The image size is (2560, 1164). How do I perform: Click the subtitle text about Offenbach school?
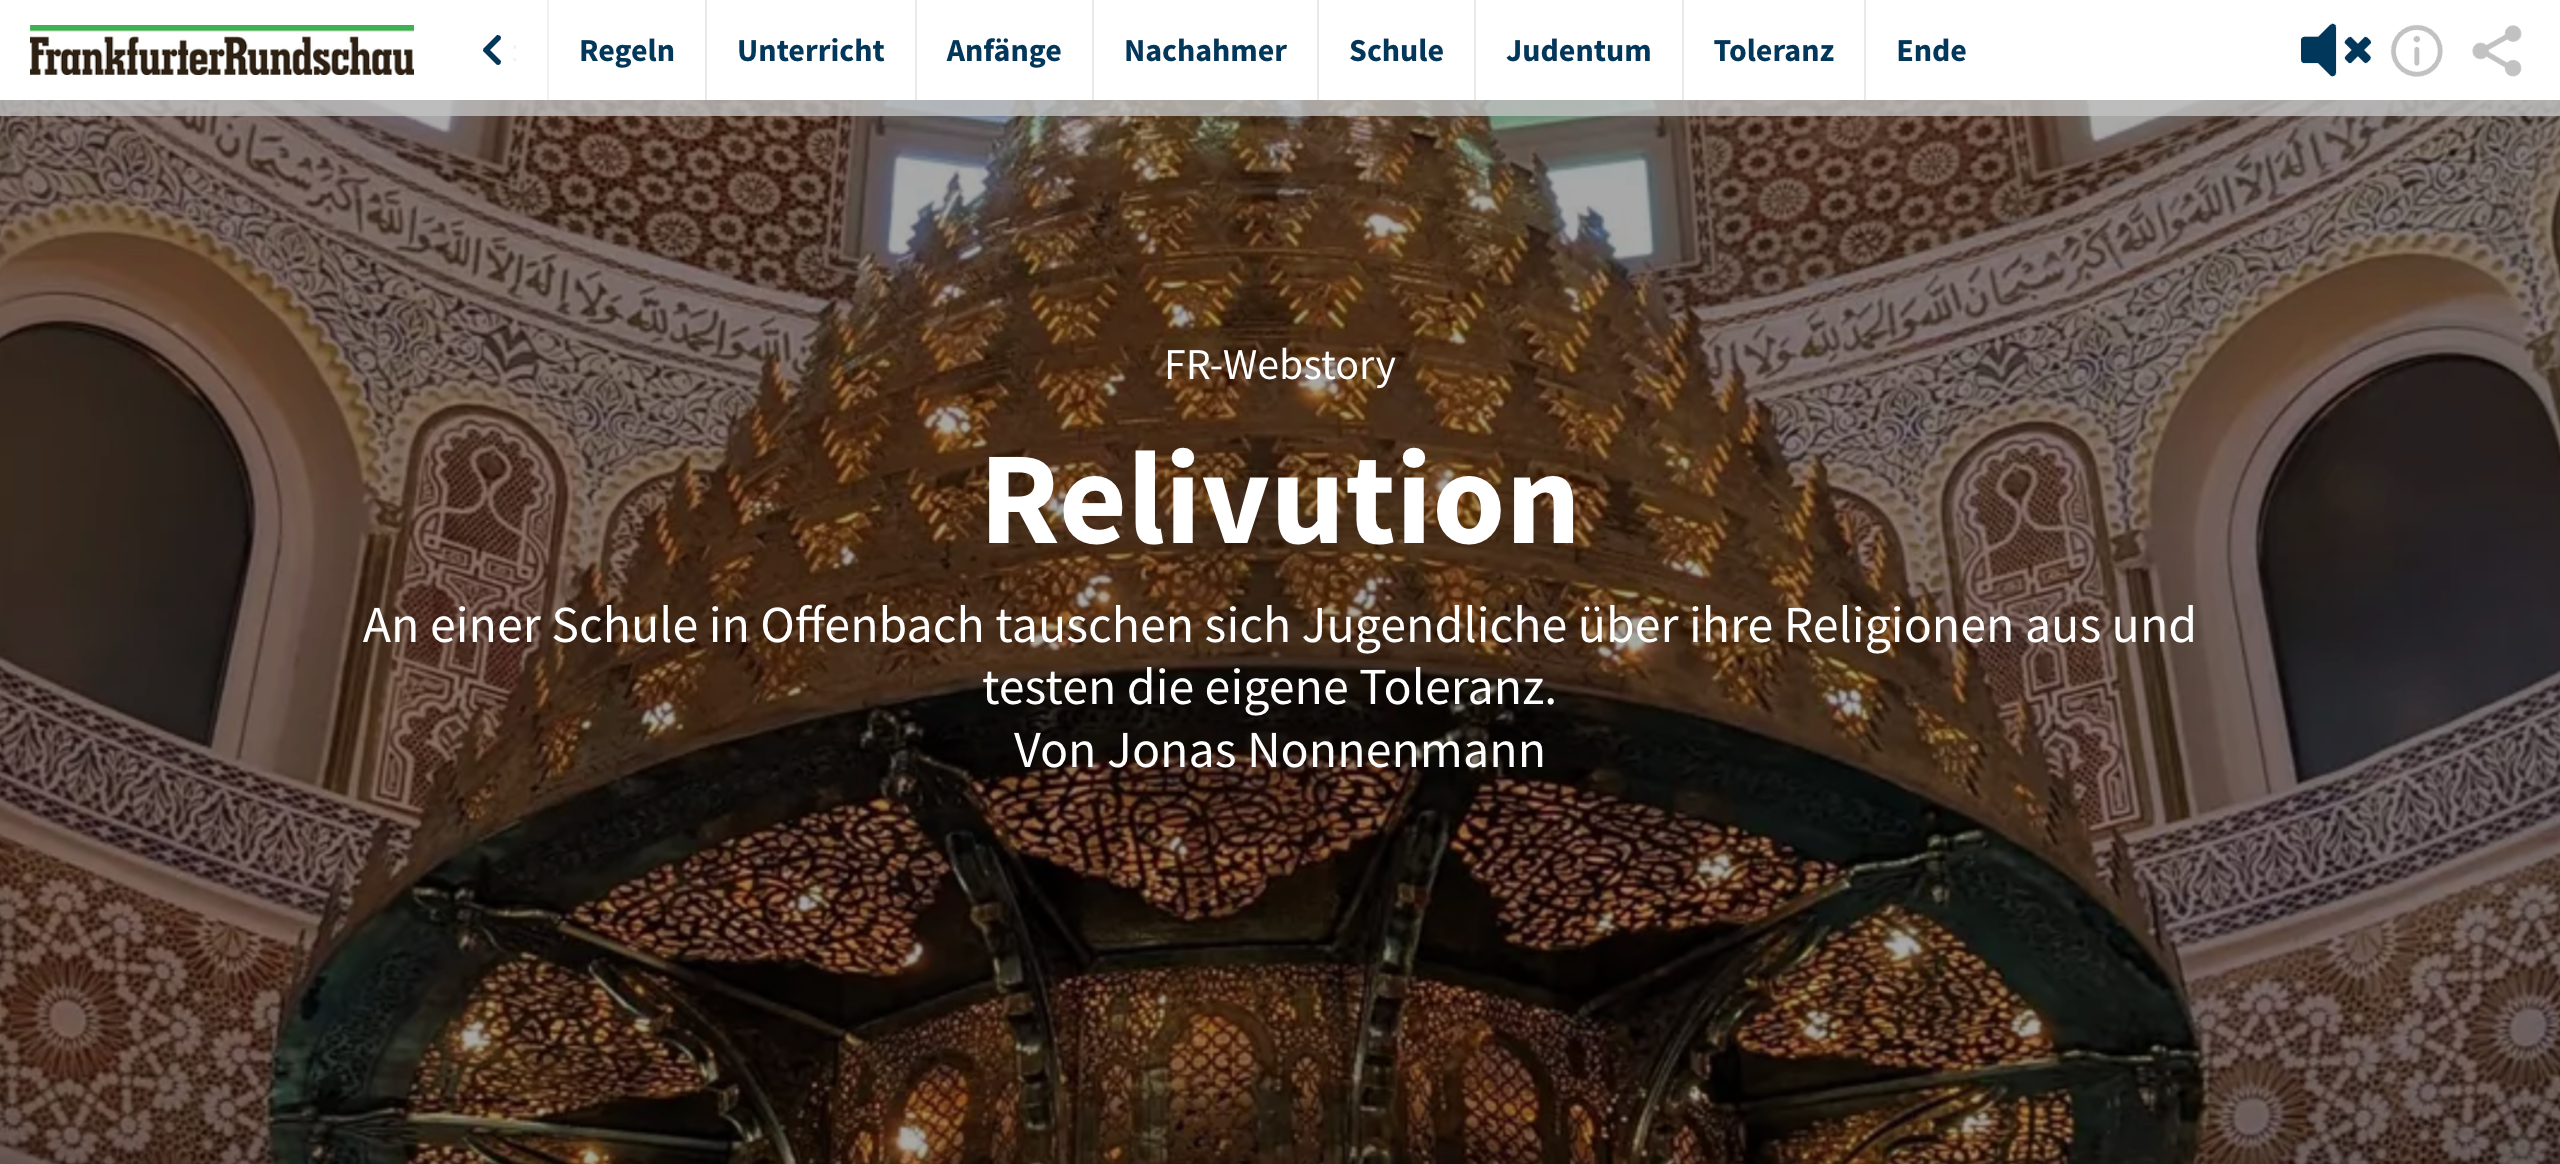(1279, 656)
